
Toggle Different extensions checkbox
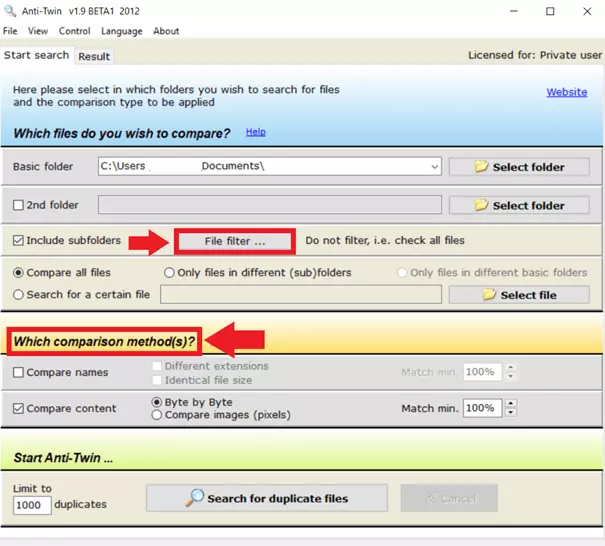[157, 366]
